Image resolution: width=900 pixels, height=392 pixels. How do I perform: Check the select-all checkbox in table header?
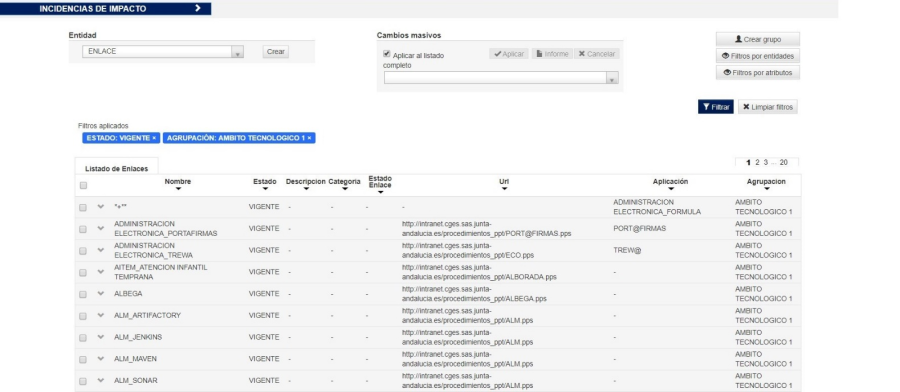pyautogui.click(x=83, y=185)
